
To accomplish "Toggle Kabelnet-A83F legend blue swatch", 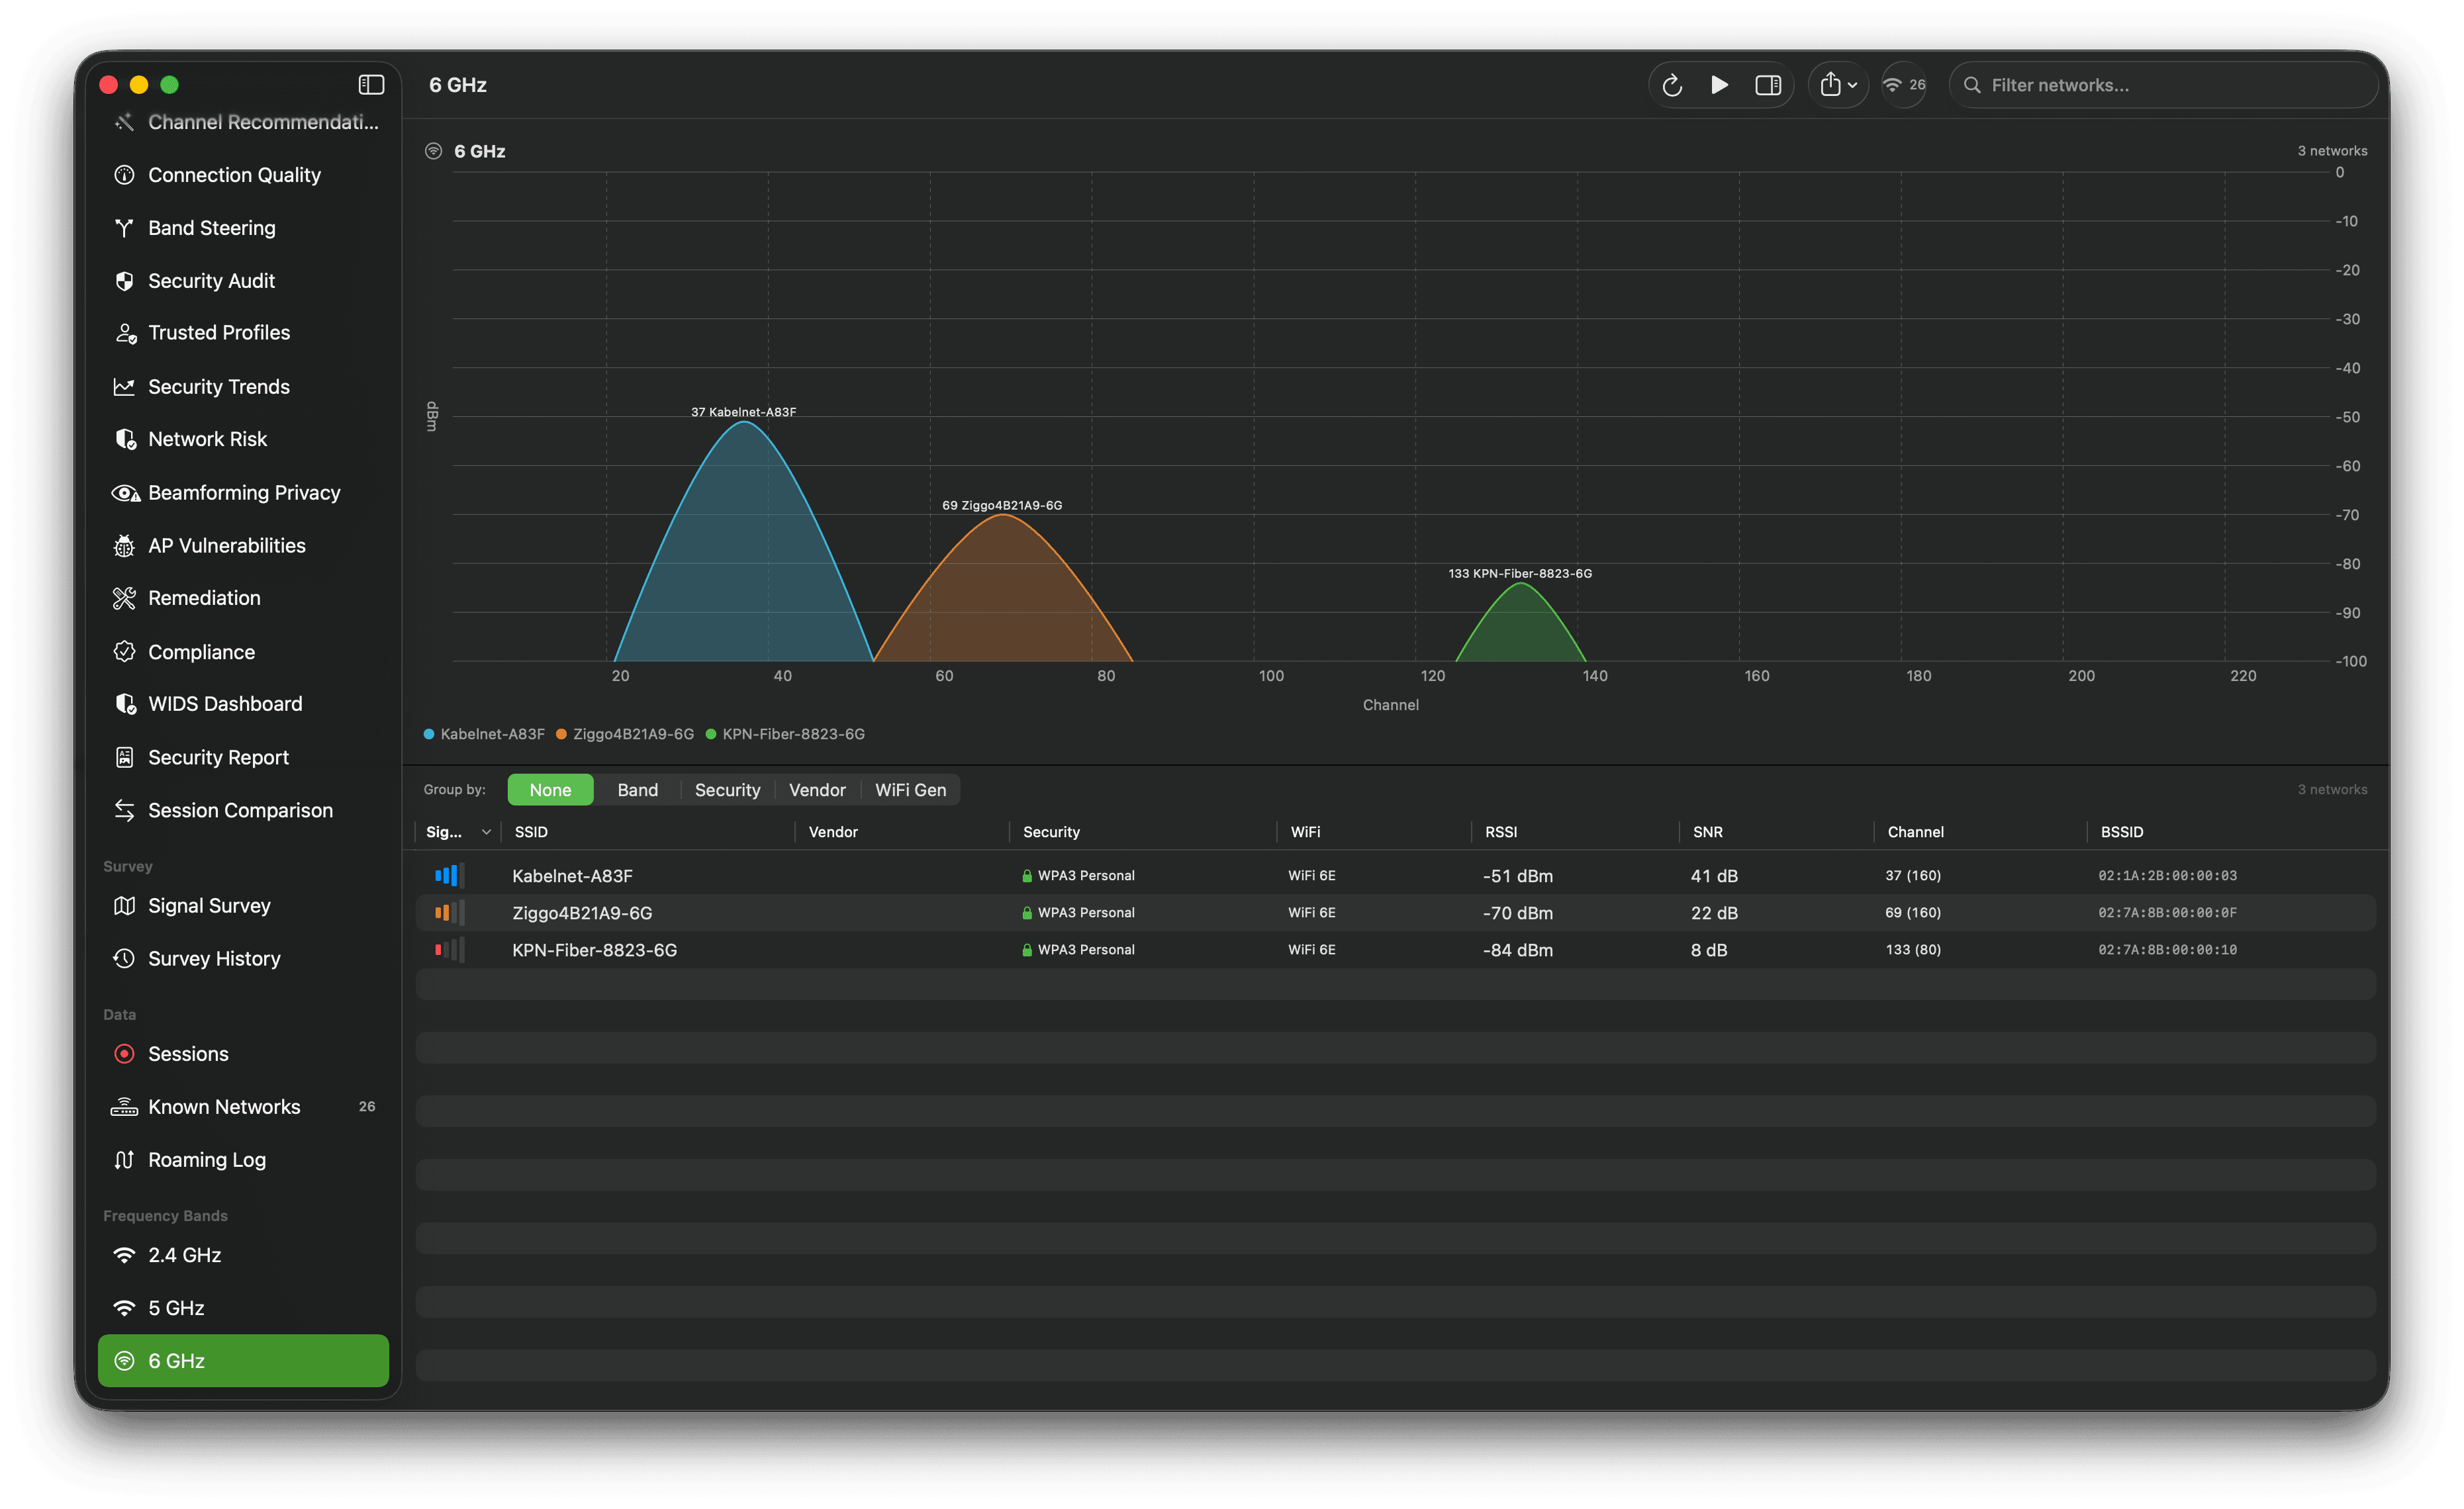I will point(429,734).
